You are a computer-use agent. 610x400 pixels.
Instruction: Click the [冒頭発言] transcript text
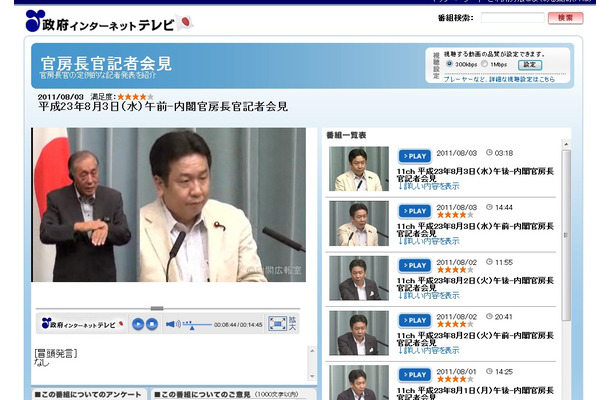coord(56,353)
